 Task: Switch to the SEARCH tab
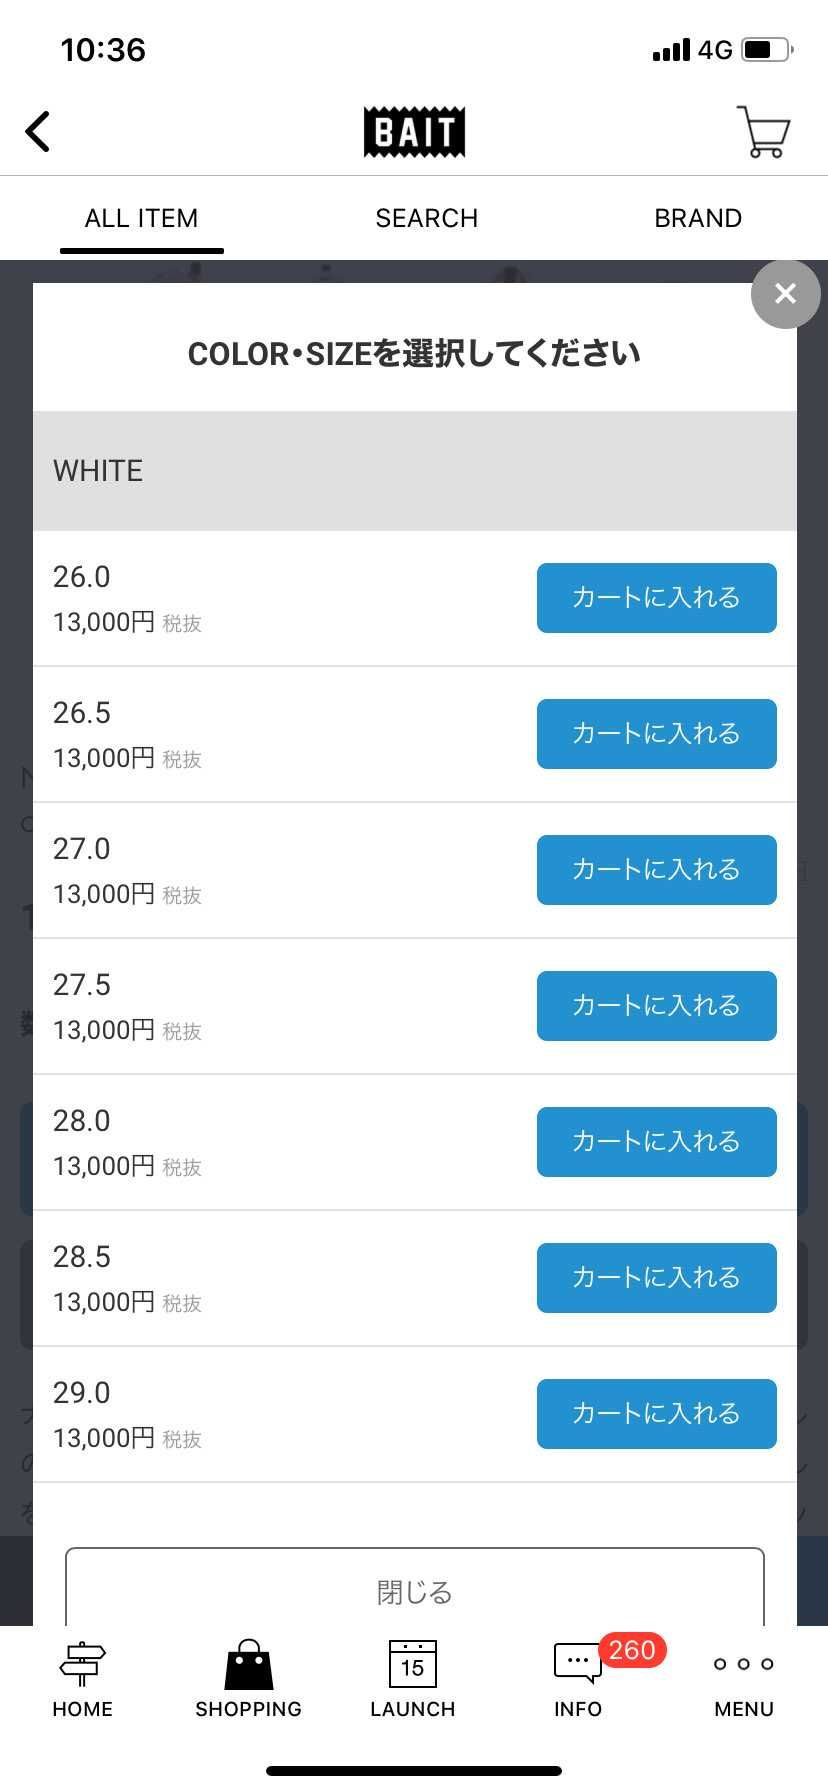[427, 218]
